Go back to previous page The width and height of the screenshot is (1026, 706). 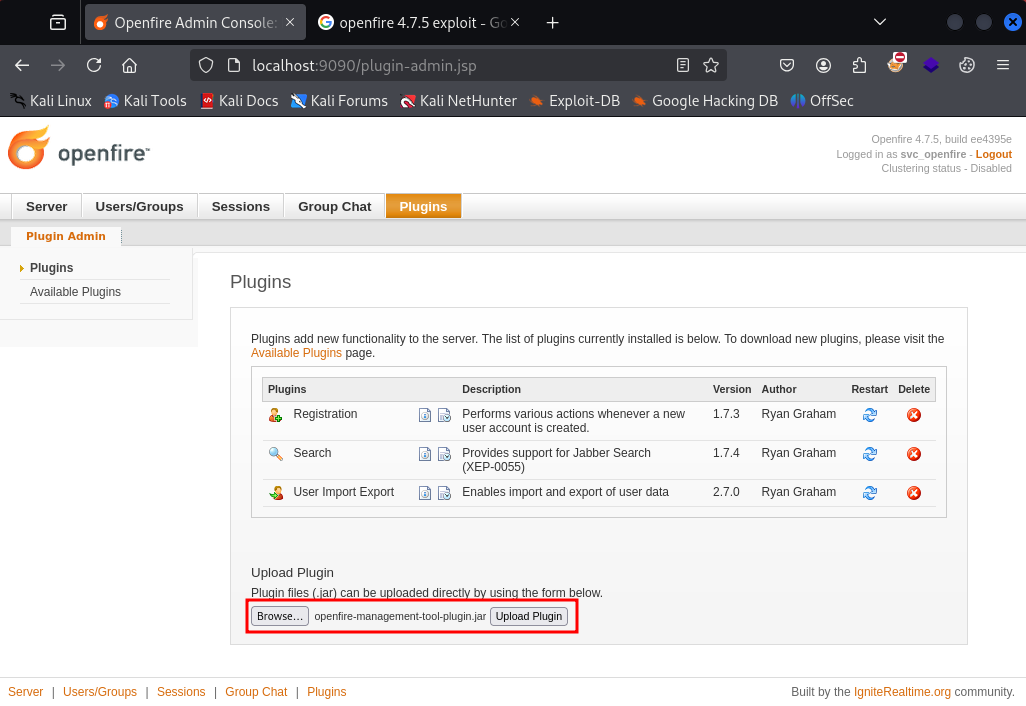click(22, 65)
